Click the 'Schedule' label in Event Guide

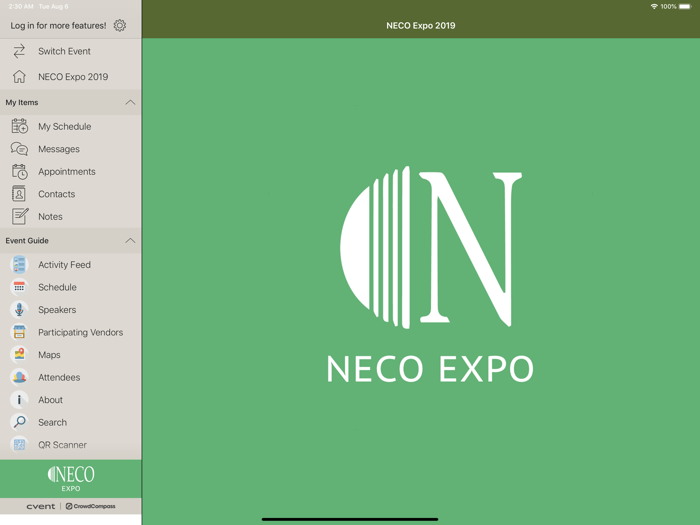click(x=57, y=287)
